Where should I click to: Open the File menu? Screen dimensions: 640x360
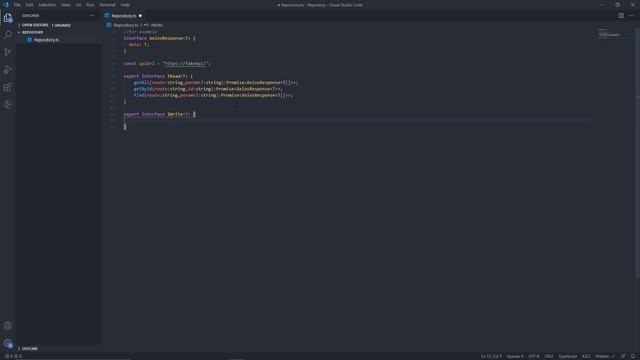17,5
